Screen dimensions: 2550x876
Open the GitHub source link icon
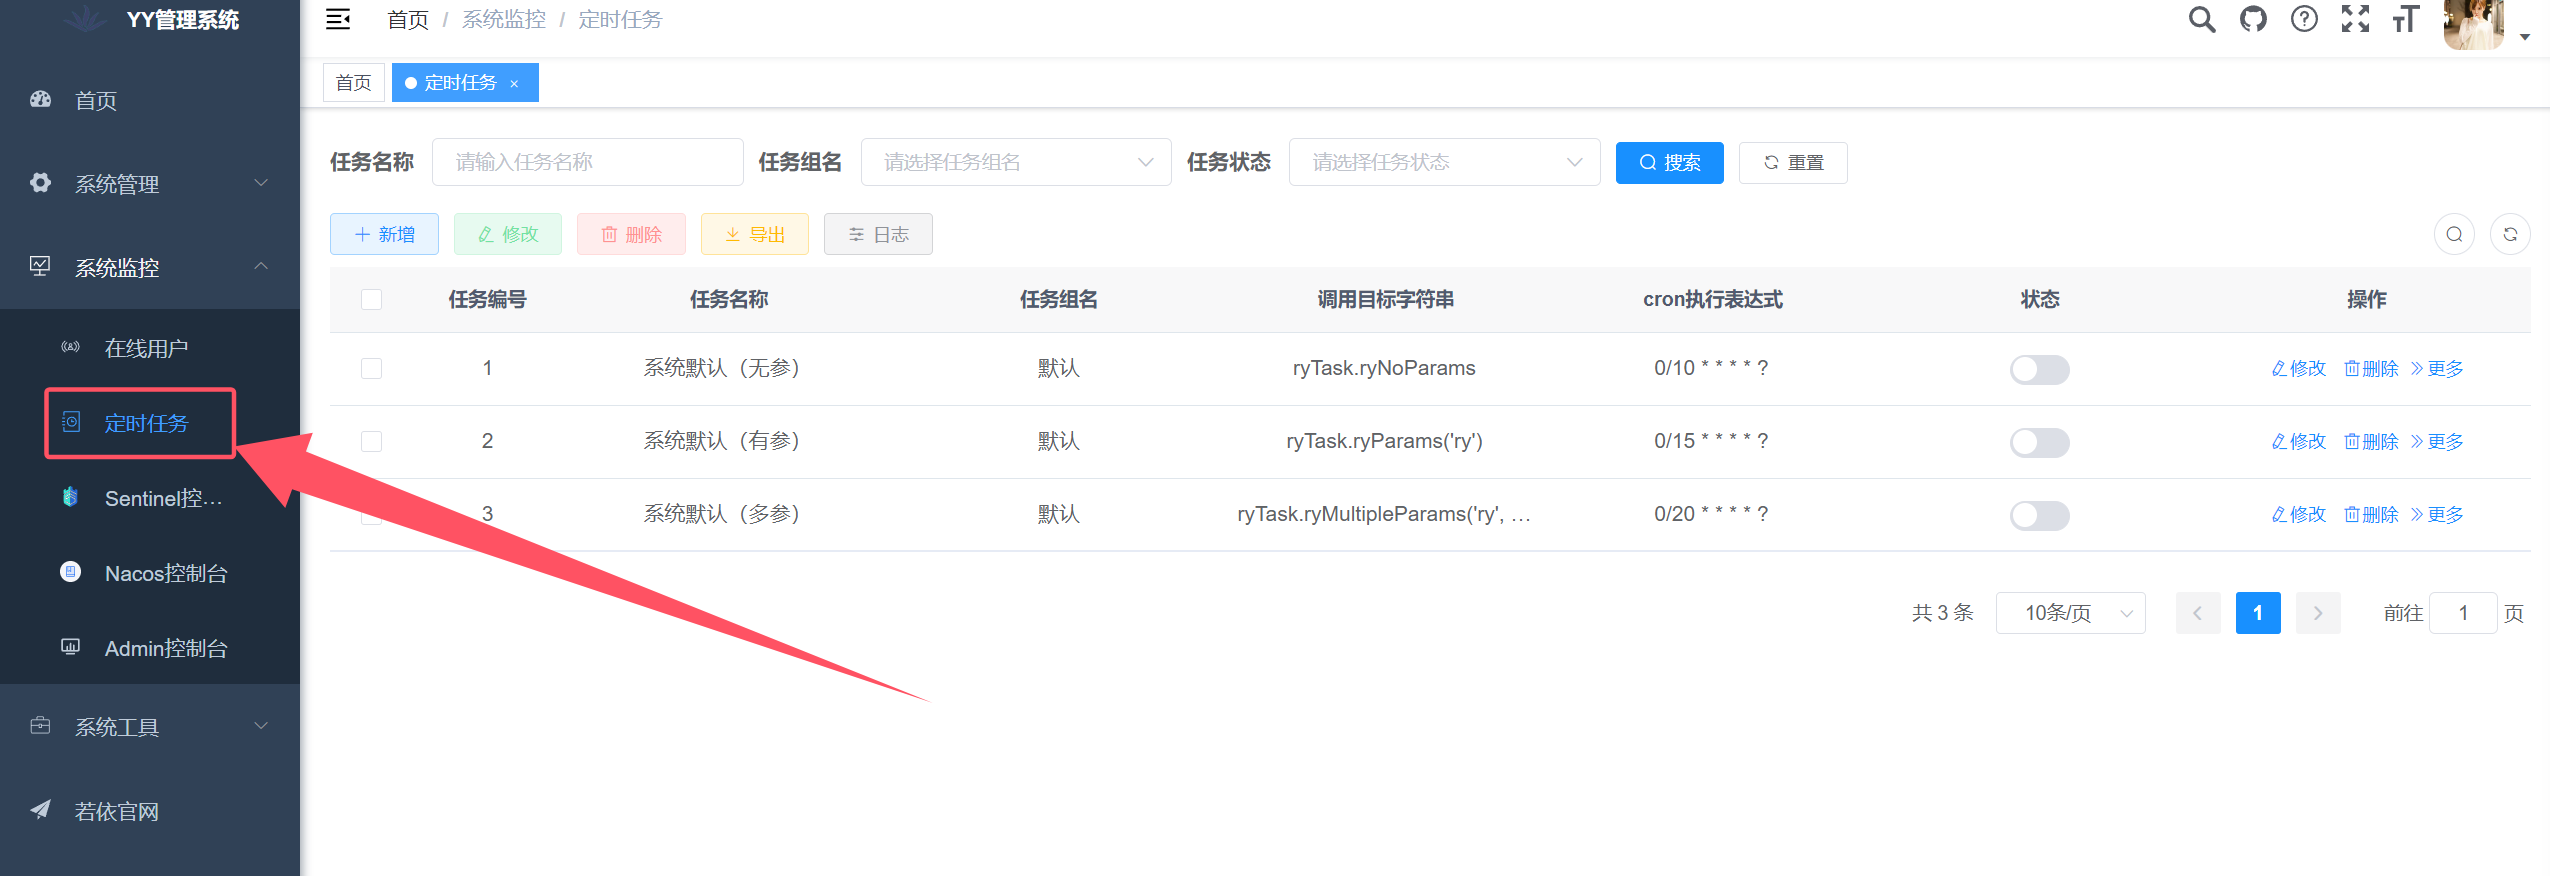tap(2253, 20)
